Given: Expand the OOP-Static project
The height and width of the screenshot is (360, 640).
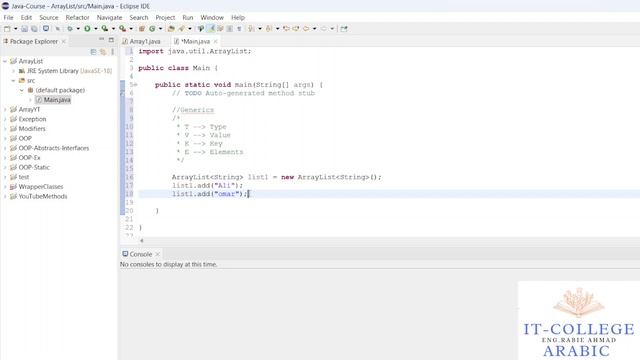Looking at the screenshot, I should (5, 167).
